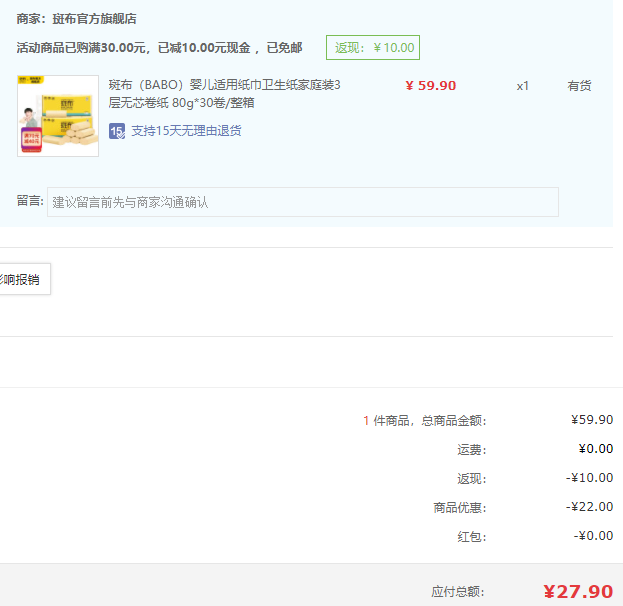Click 总商品金额 ¥59.90 value
This screenshot has width=623, height=606.
point(592,420)
